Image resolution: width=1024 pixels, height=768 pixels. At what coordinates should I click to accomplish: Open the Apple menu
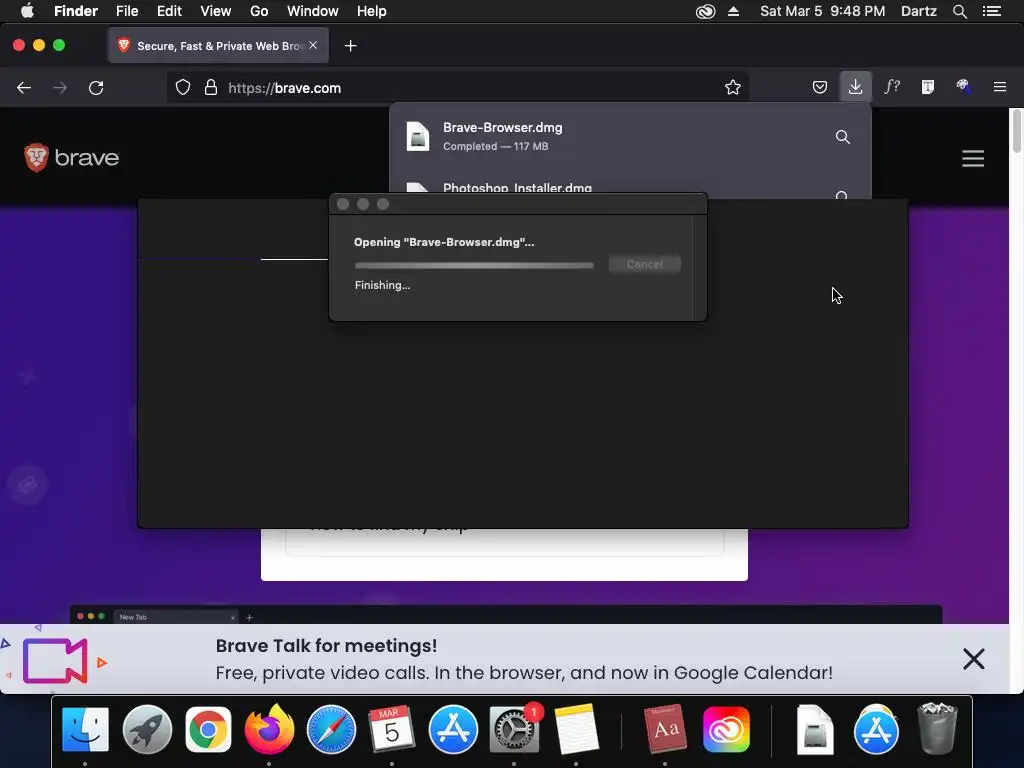click(x=27, y=11)
